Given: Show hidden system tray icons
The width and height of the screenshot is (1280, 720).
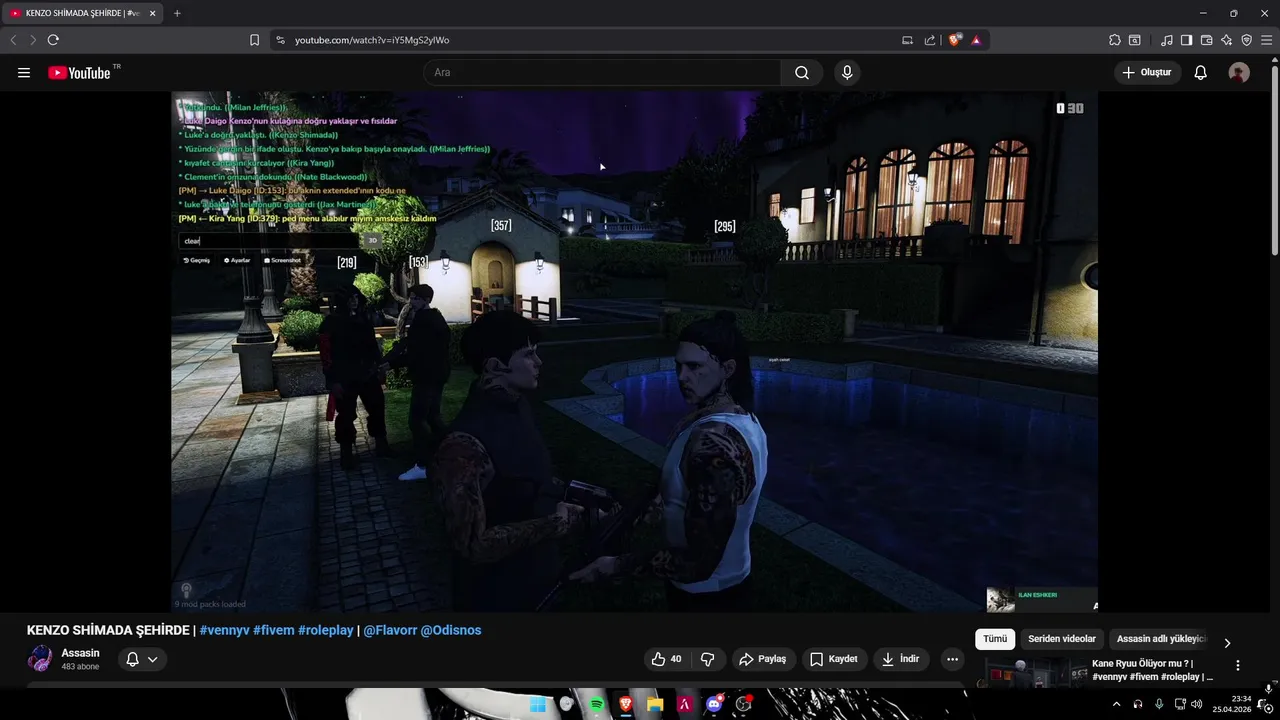Looking at the screenshot, I should click(x=1116, y=704).
